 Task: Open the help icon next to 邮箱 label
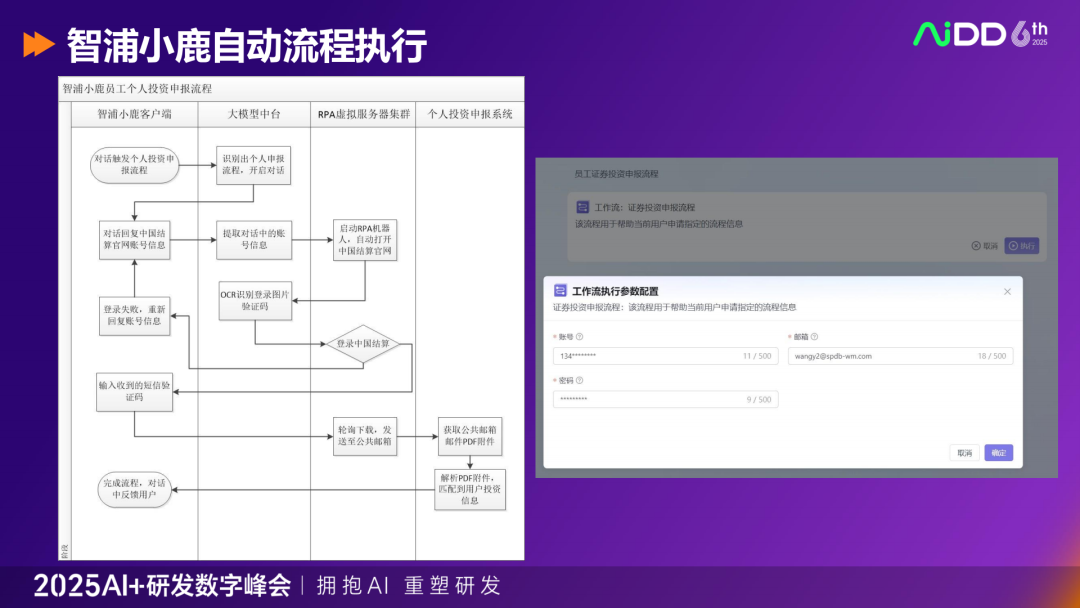816,336
